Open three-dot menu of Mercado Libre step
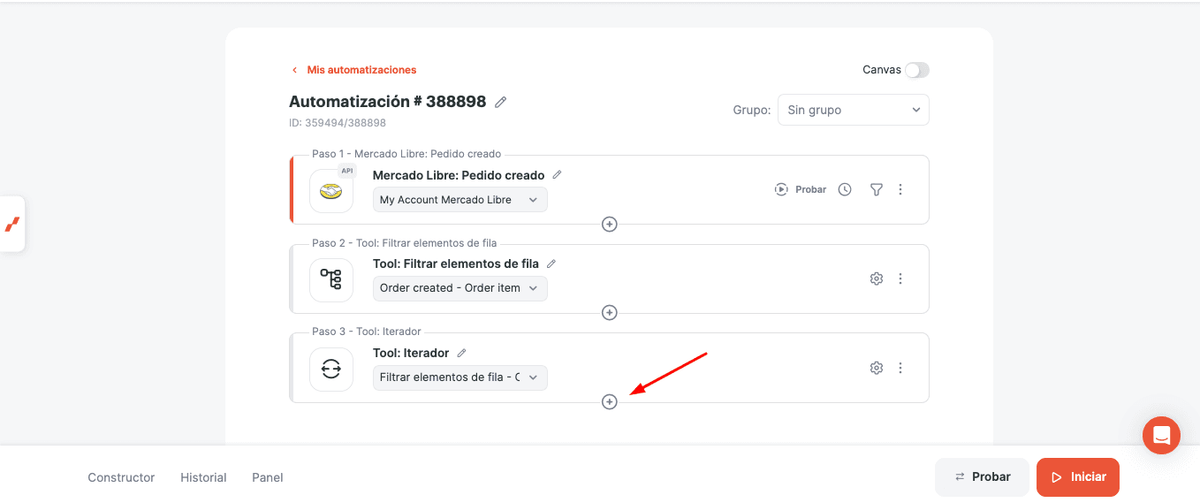The width and height of the screenshot is (1200, 504). (x=900, y=189)
